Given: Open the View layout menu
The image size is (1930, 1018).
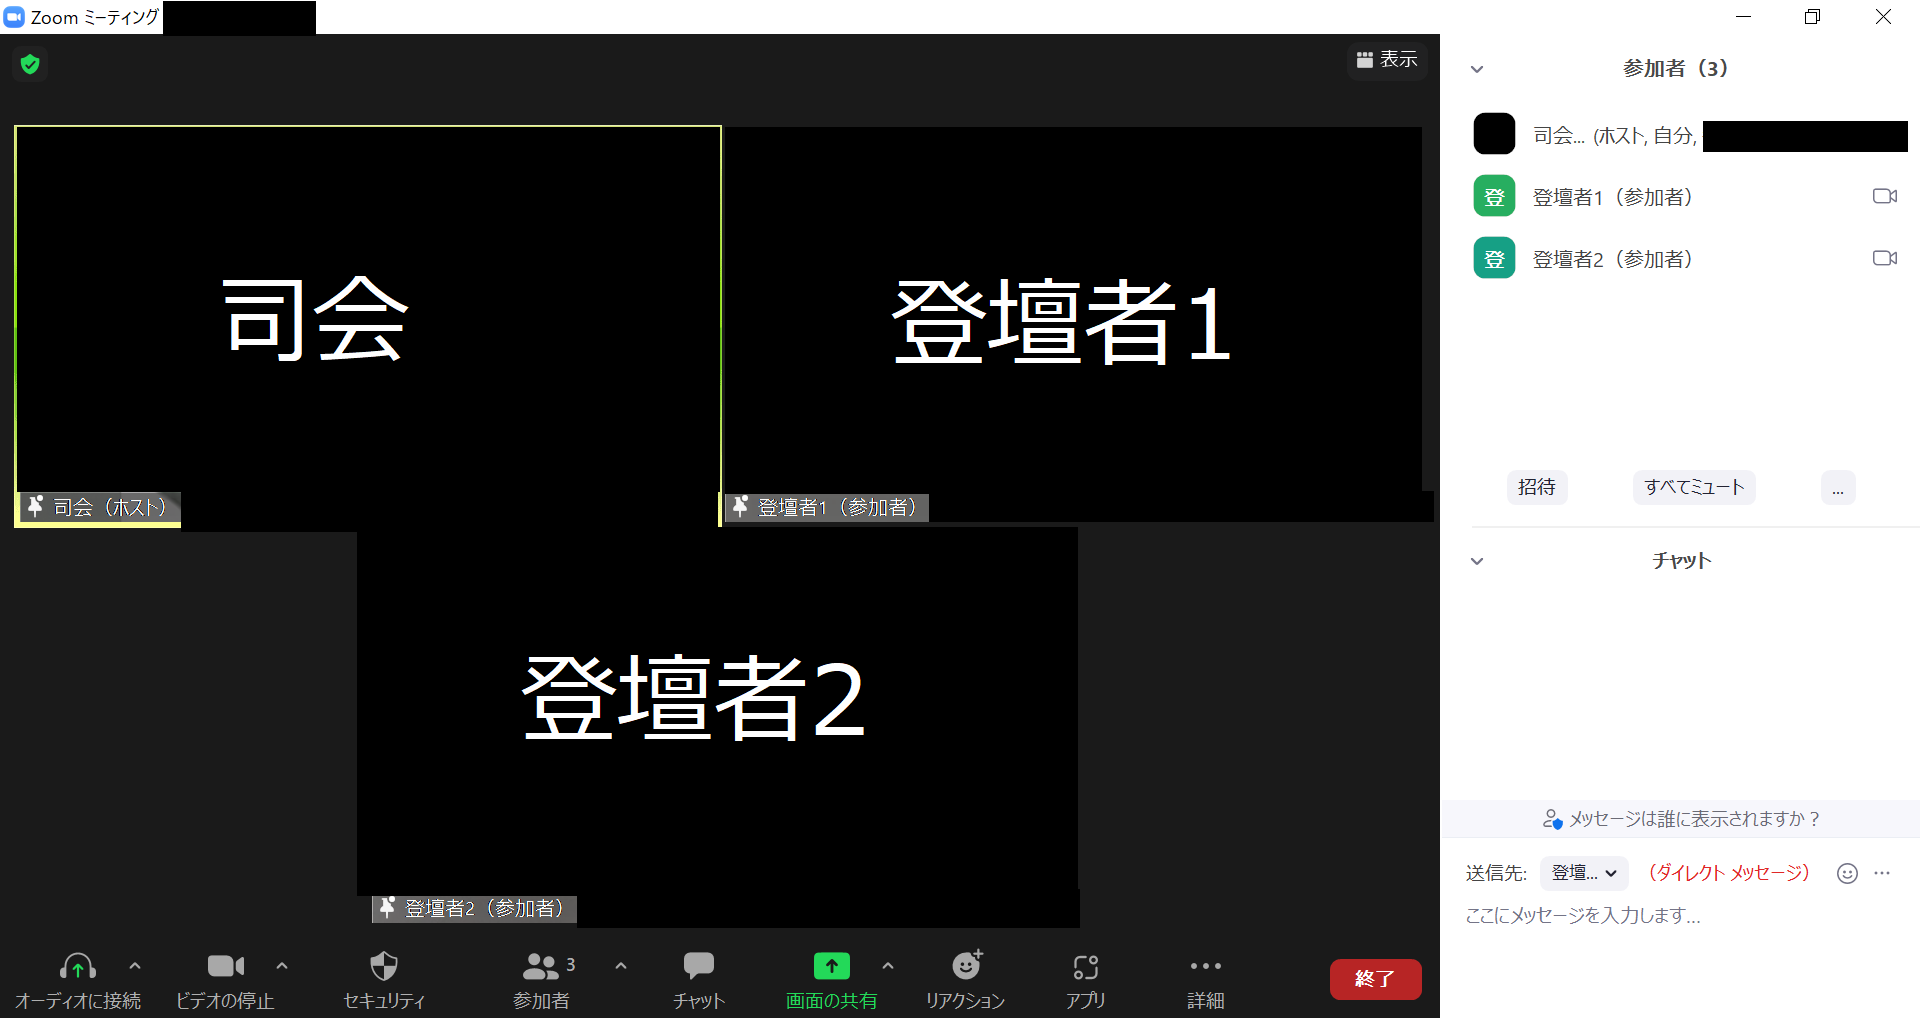Looking at the screenshot, I should click(x=1387, y=60).
